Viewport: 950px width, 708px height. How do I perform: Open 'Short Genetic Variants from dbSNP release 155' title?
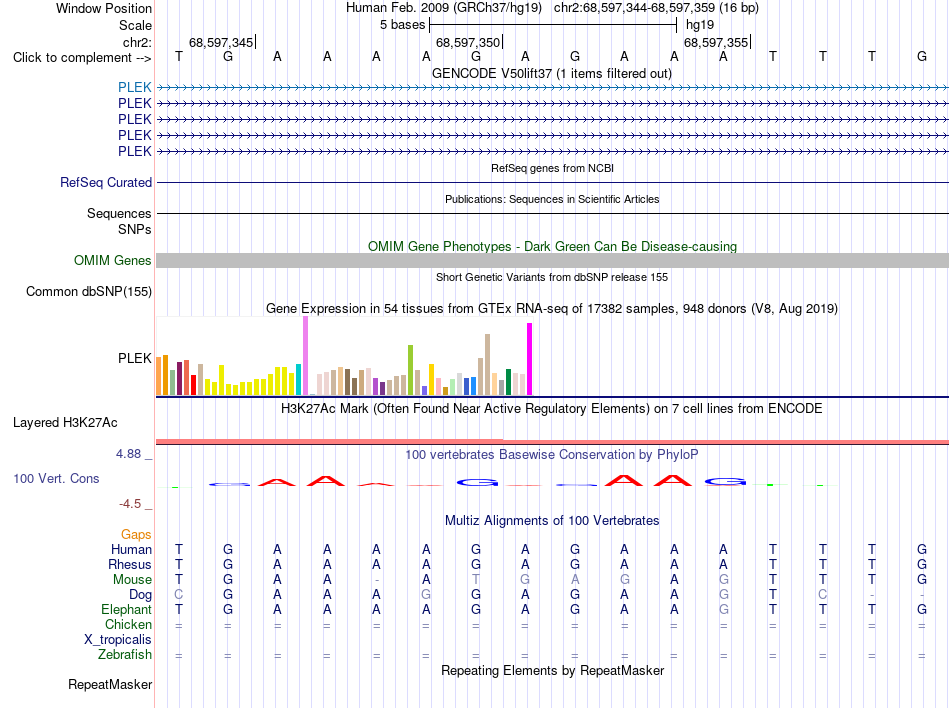[552, 277]
